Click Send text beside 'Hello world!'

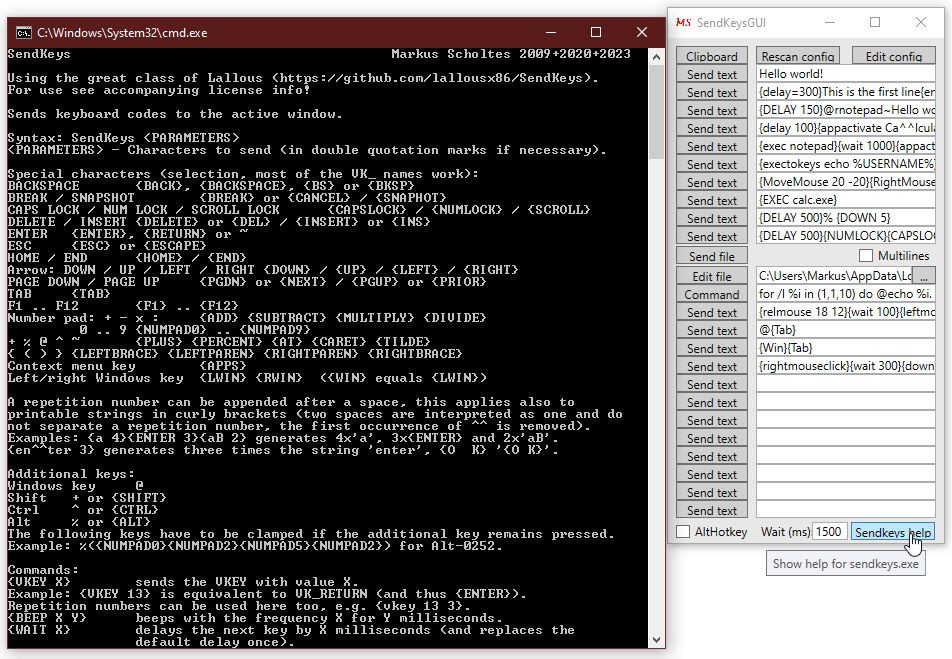coord(712,74)
